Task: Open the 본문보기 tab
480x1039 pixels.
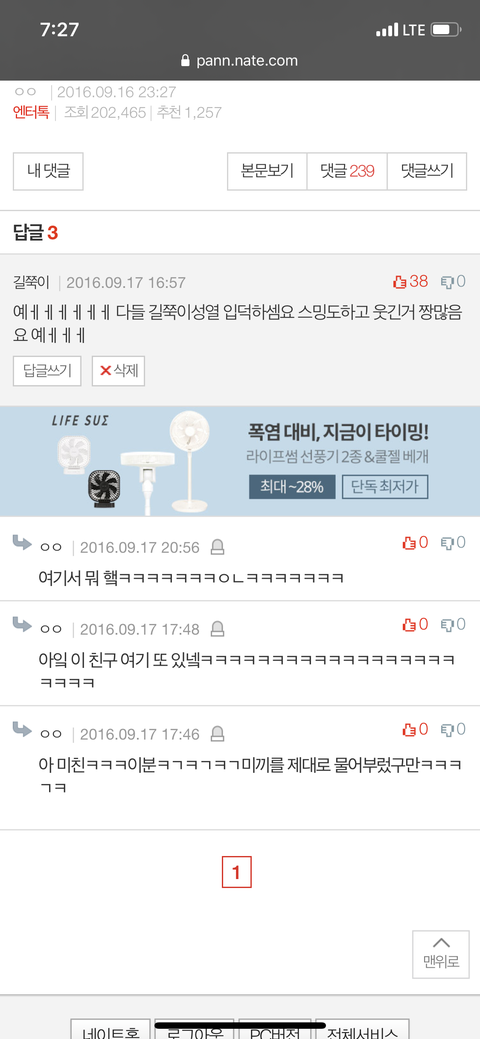Action: [267, 171]
